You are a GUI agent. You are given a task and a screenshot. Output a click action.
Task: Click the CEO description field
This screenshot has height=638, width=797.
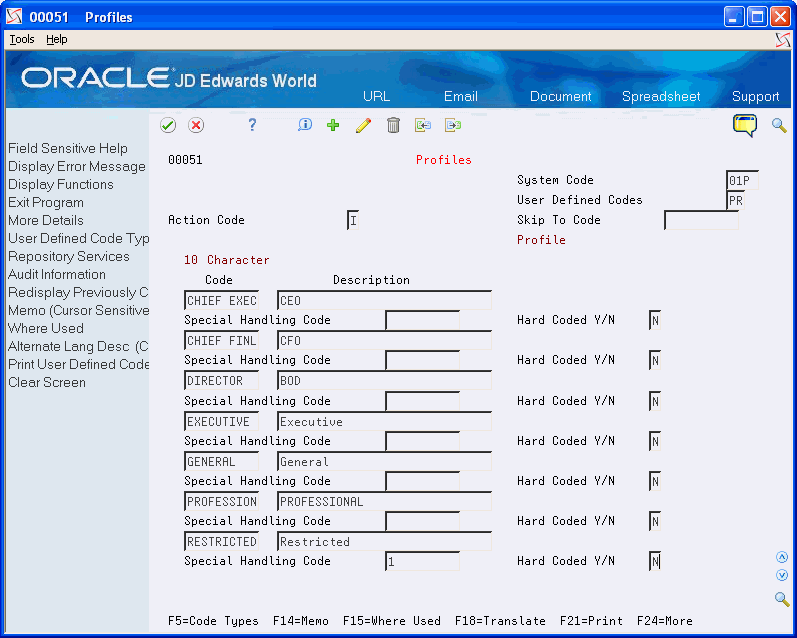tap(384, 300)
